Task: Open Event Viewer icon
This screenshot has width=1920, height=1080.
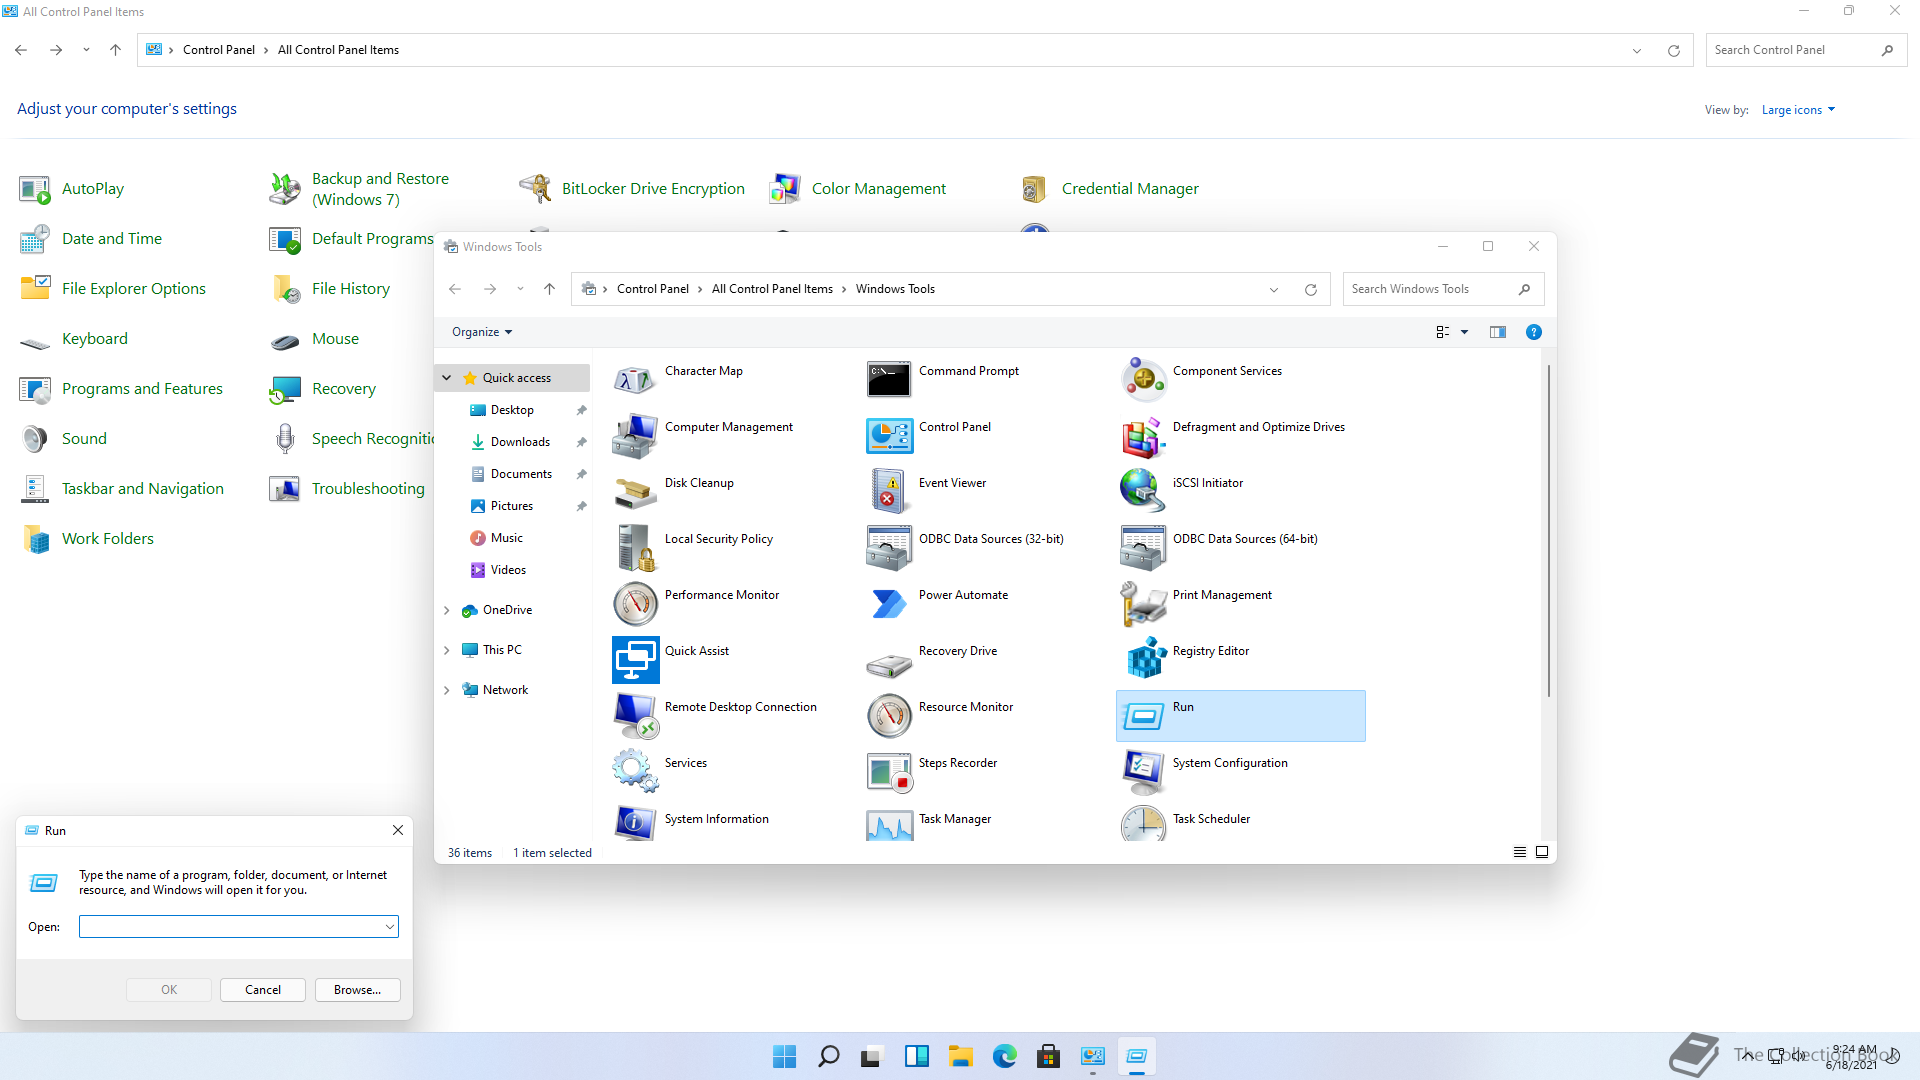Action: (889, 492)
